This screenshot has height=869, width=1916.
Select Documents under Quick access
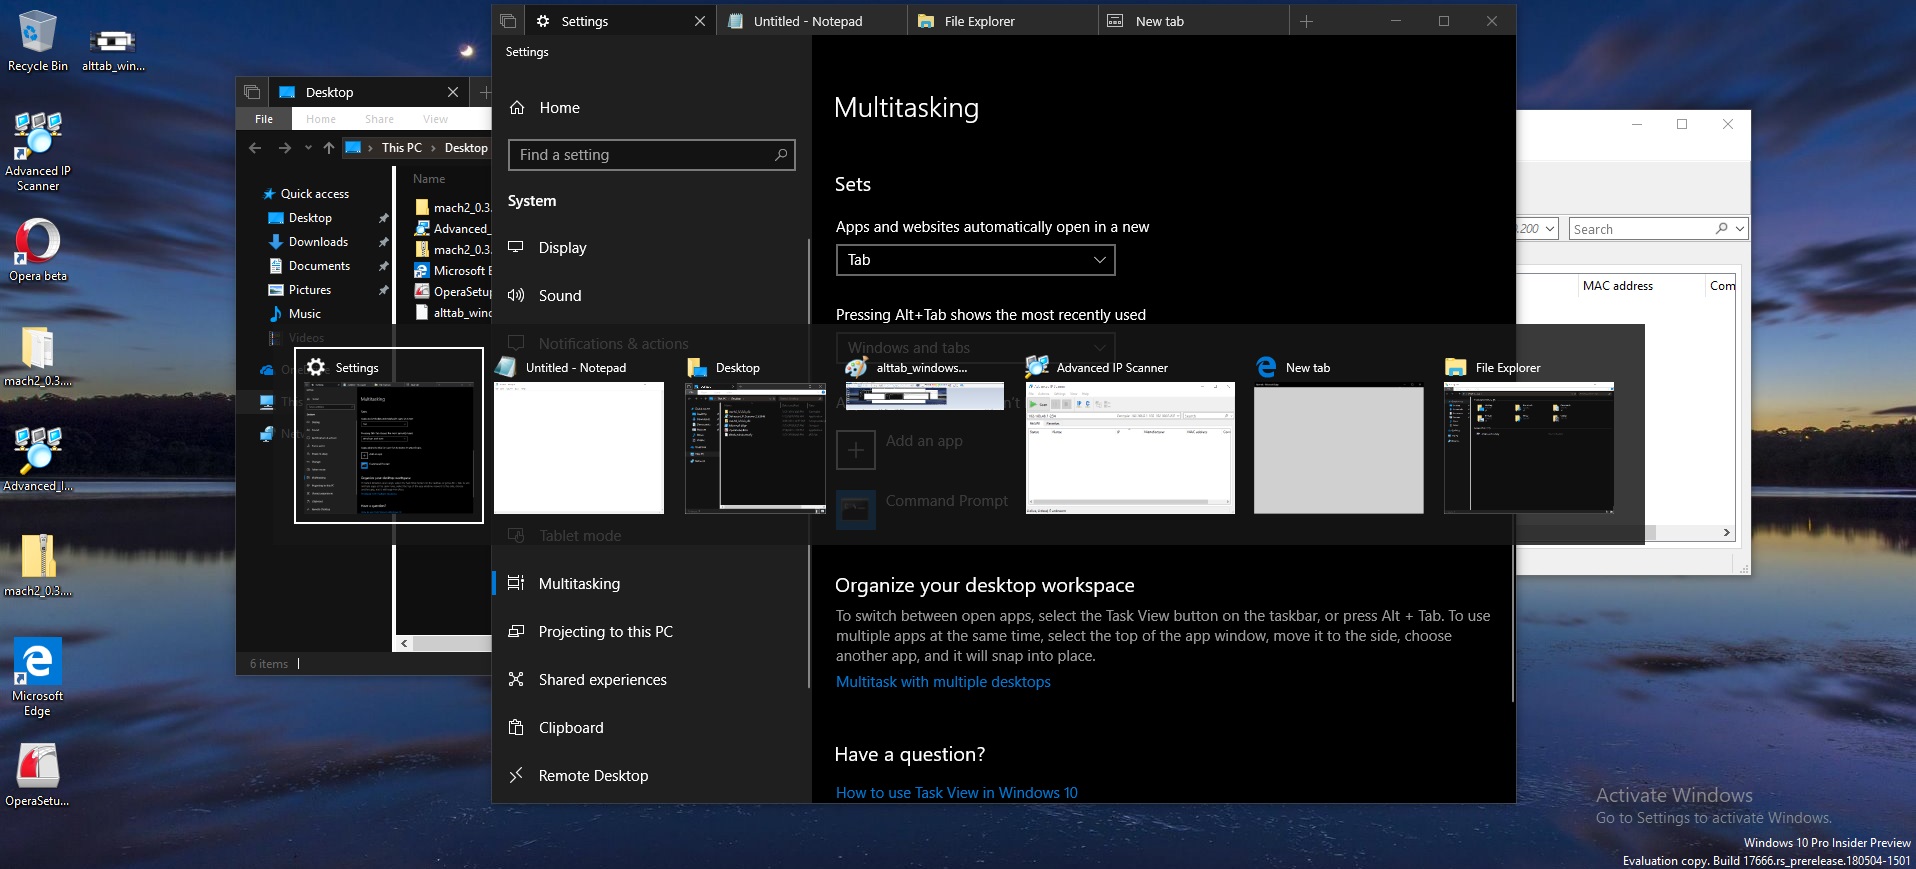tap(319, 266)
